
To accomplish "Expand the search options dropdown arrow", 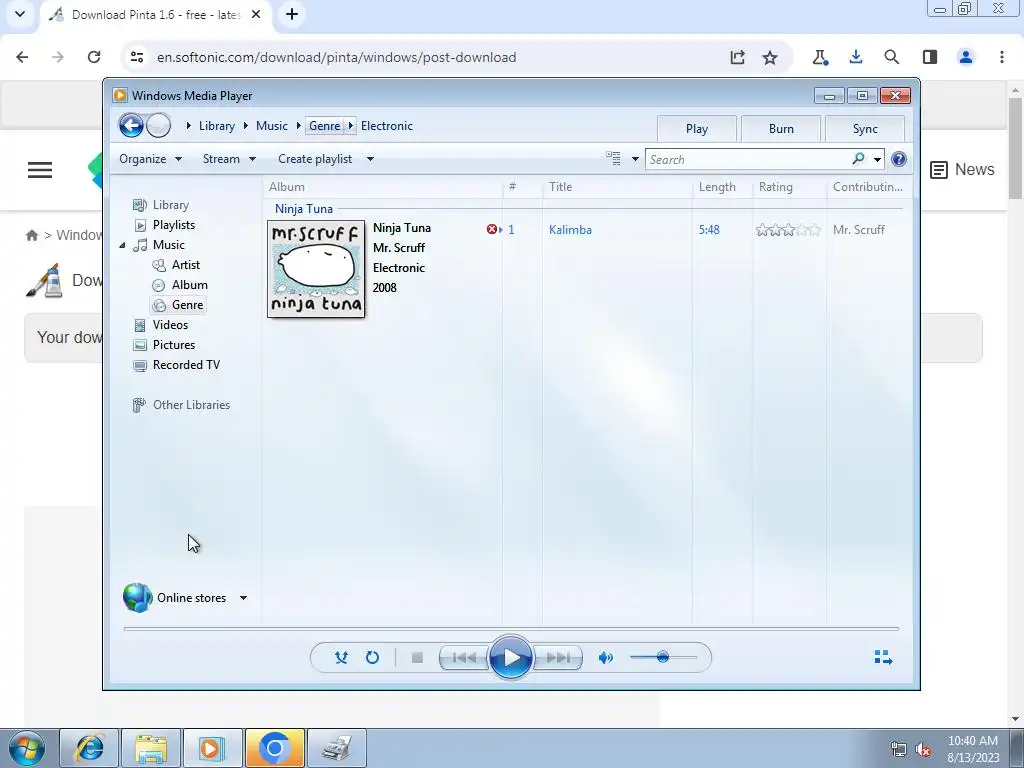I will point(877,159).
